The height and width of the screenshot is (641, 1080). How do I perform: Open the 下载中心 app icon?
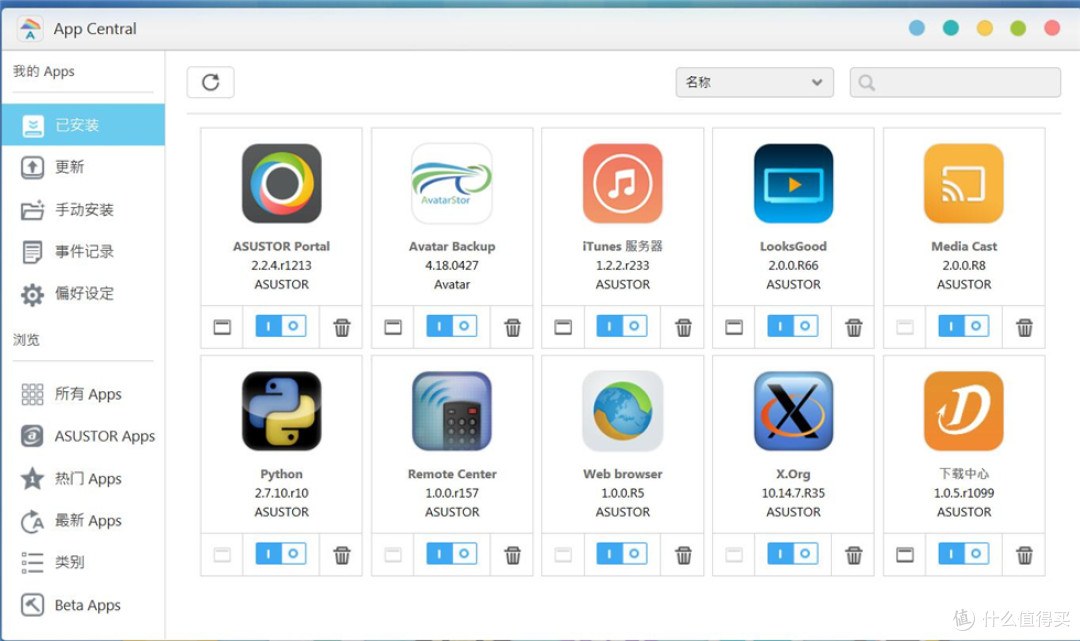964,411
